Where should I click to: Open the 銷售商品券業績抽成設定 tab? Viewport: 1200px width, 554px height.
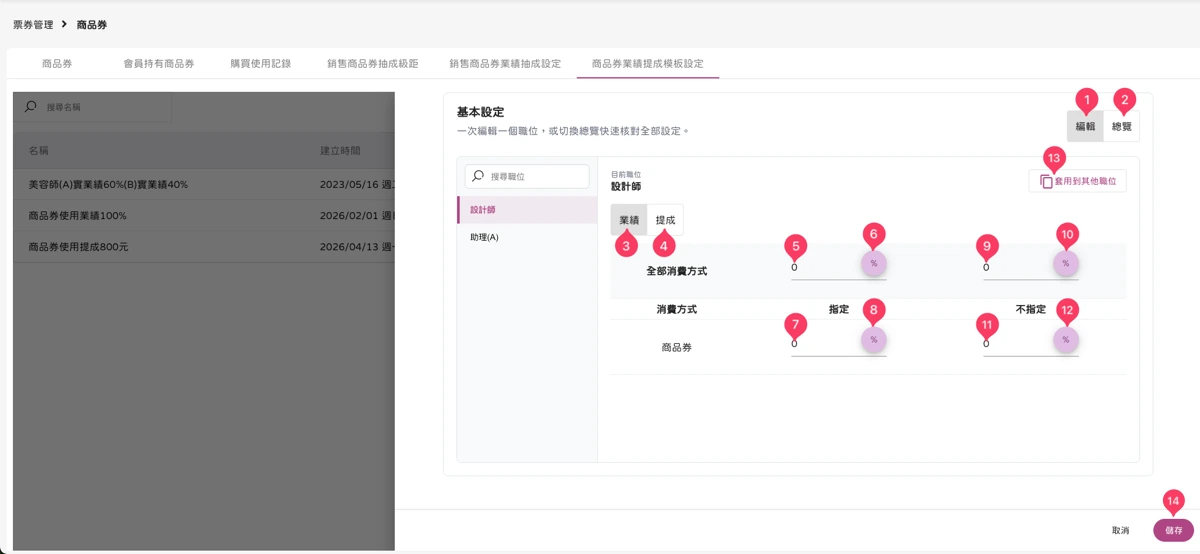coord(505,63)
